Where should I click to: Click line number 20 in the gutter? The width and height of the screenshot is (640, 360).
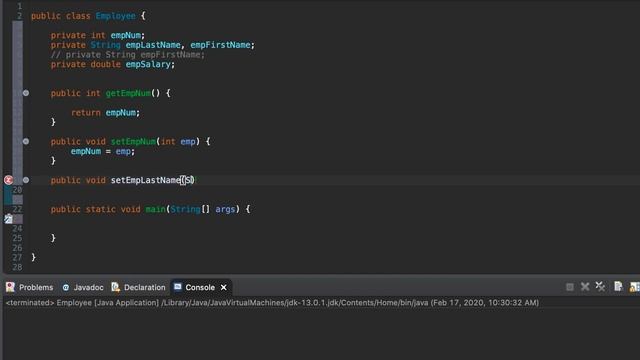coord(17,190)
